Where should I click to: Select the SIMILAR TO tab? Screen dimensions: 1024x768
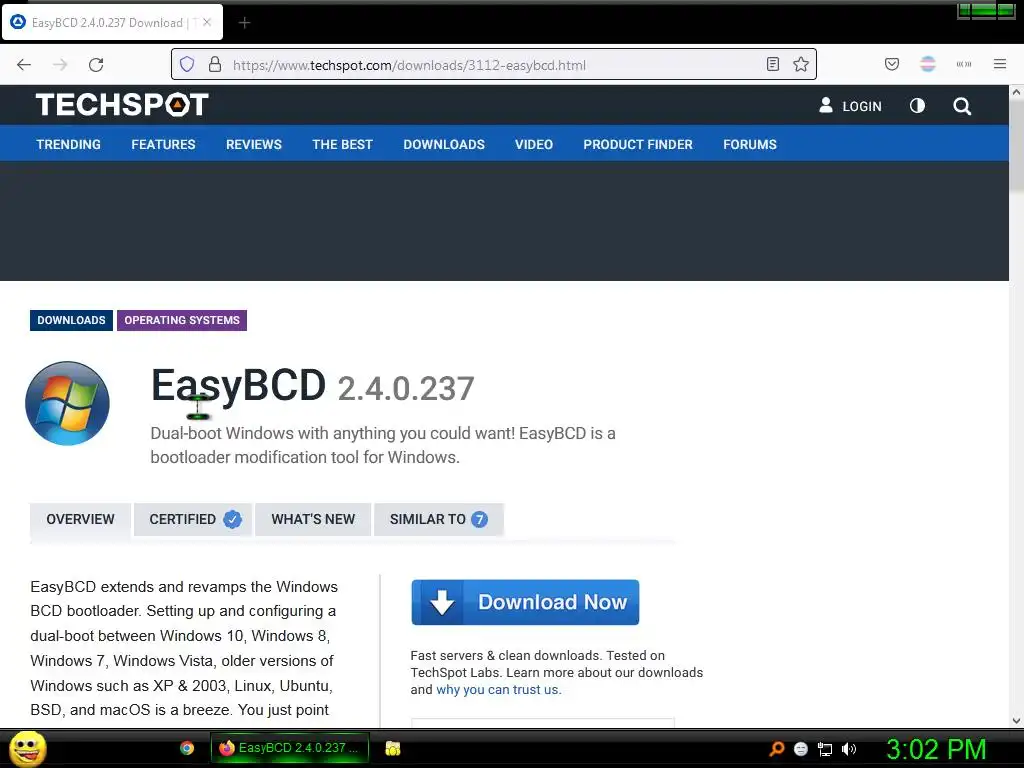(438, 519)
